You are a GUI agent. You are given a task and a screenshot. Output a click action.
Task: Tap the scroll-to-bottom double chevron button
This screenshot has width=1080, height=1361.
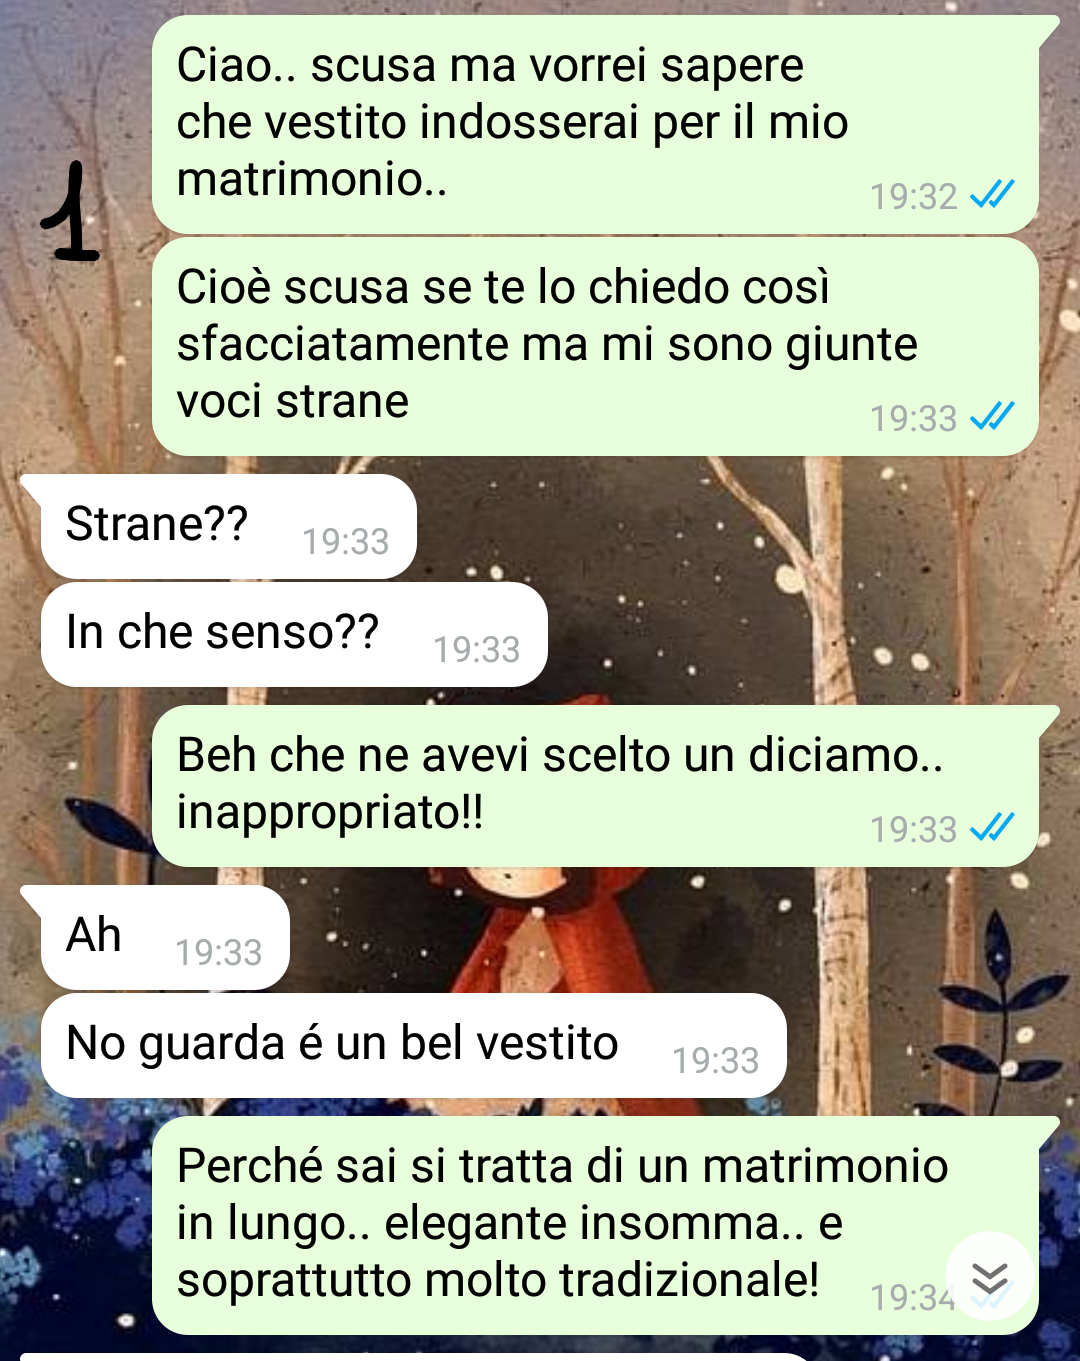tap(990, 1277)
